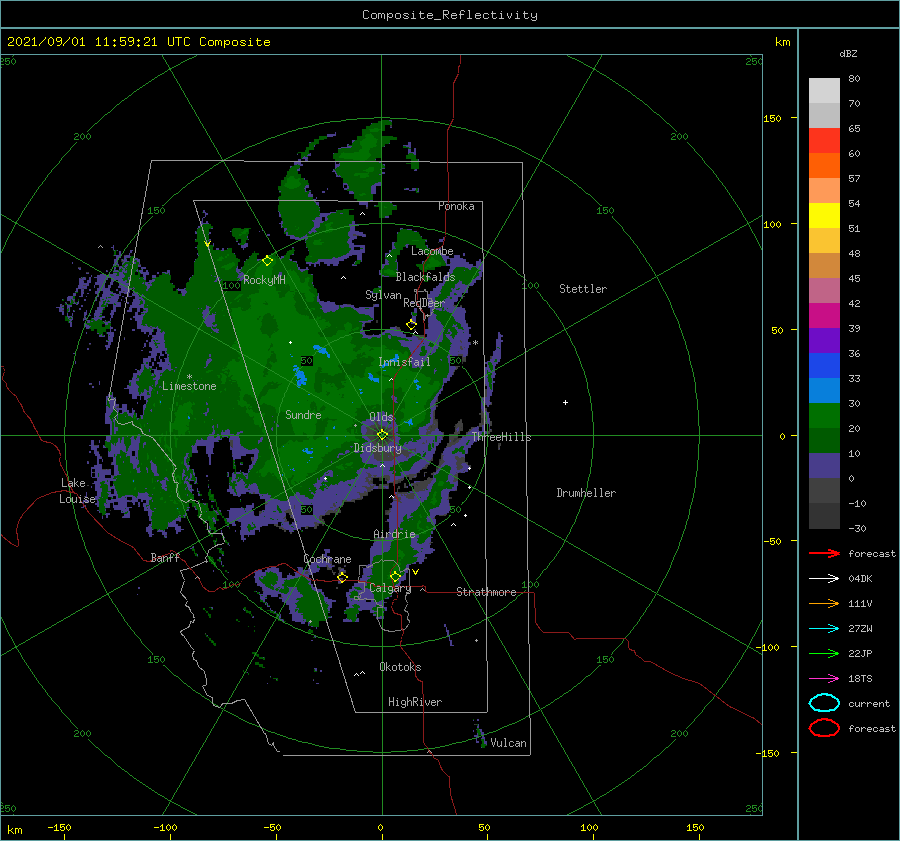Click the Lake Louise label

point(78,491)
